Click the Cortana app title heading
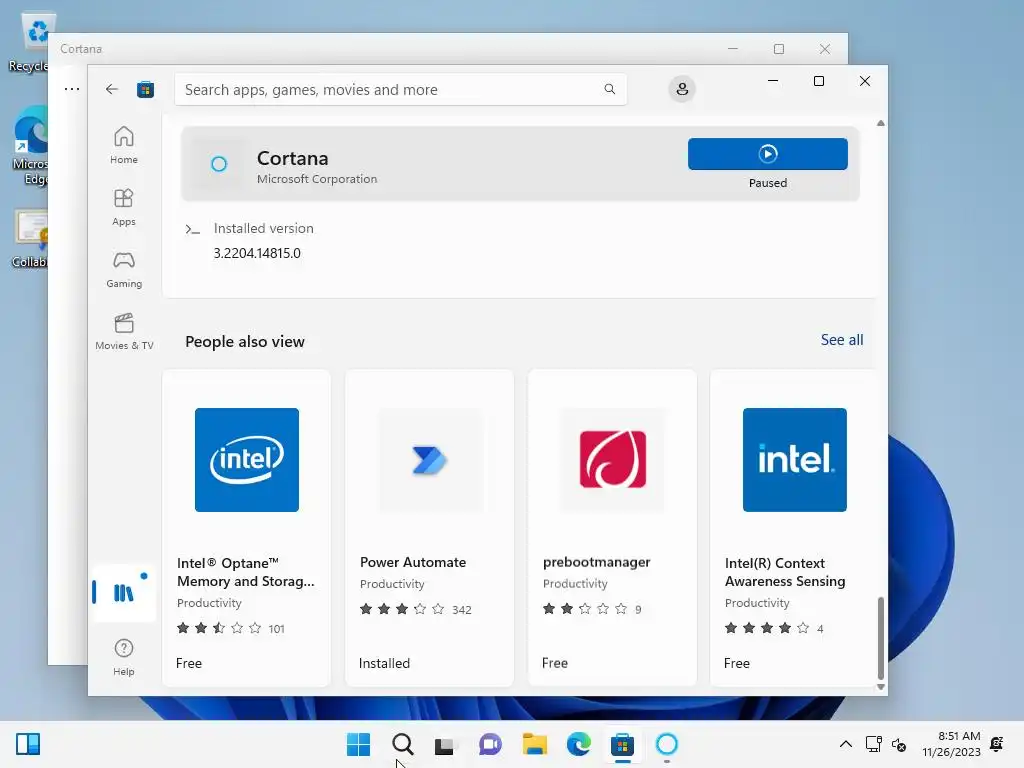Screen dimensions: 1024x768 [x=293, y=158]
